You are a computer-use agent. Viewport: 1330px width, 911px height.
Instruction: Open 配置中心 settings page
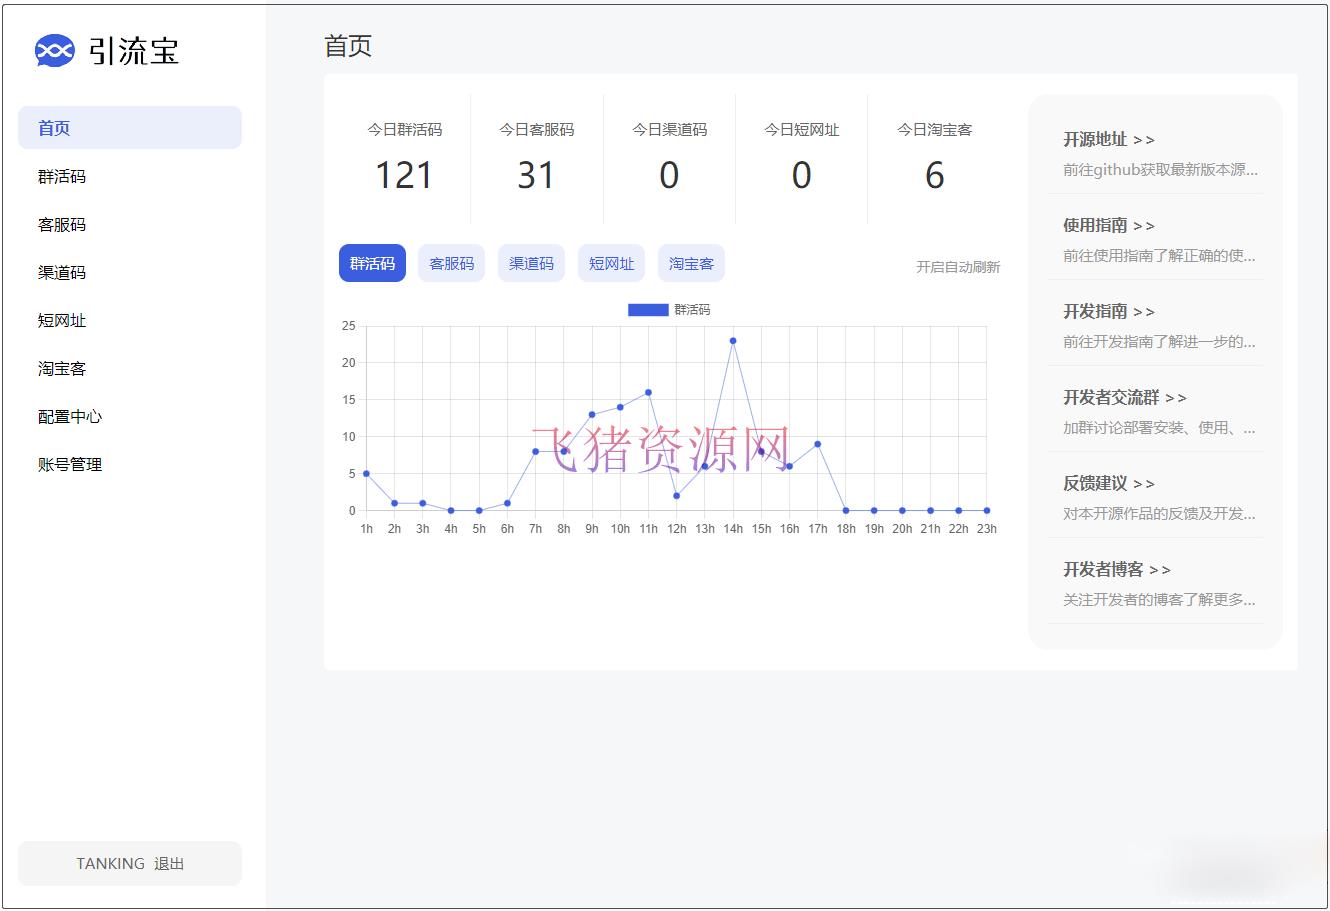[70, 417]
